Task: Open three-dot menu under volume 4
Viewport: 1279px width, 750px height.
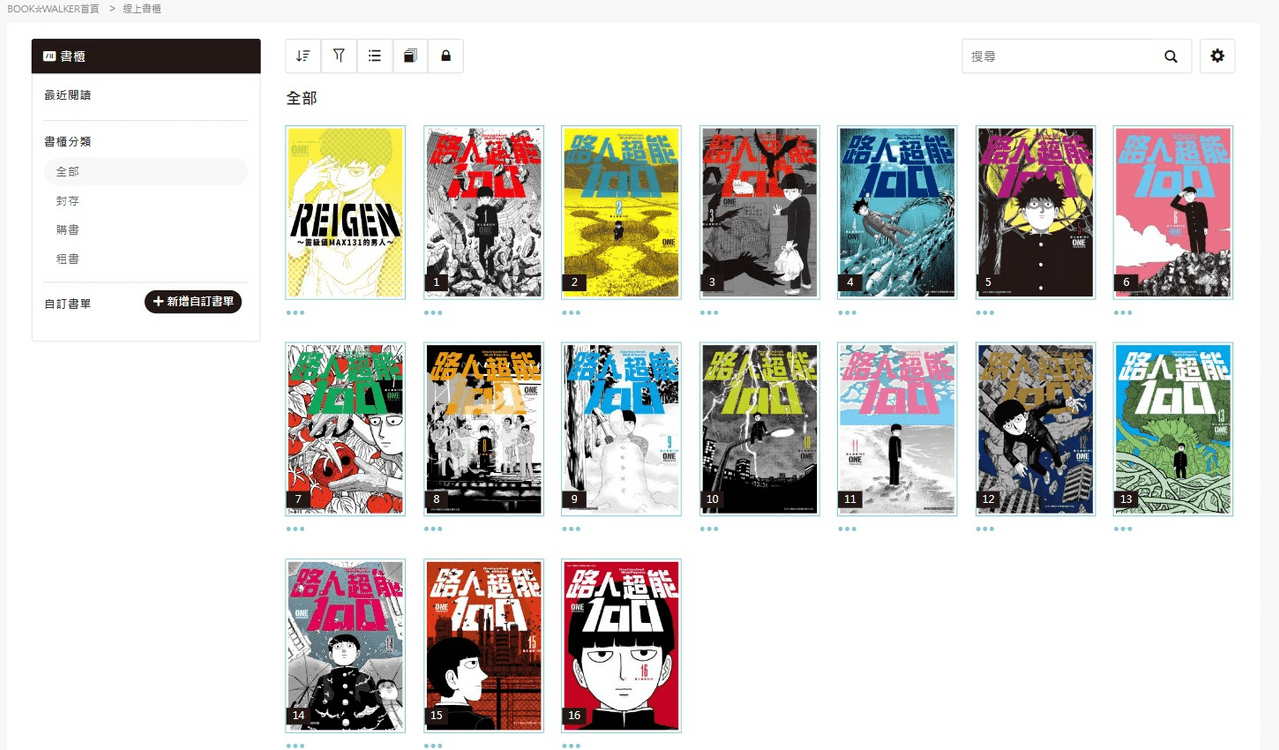Action: pyautogui.click(x=847, y=313)
